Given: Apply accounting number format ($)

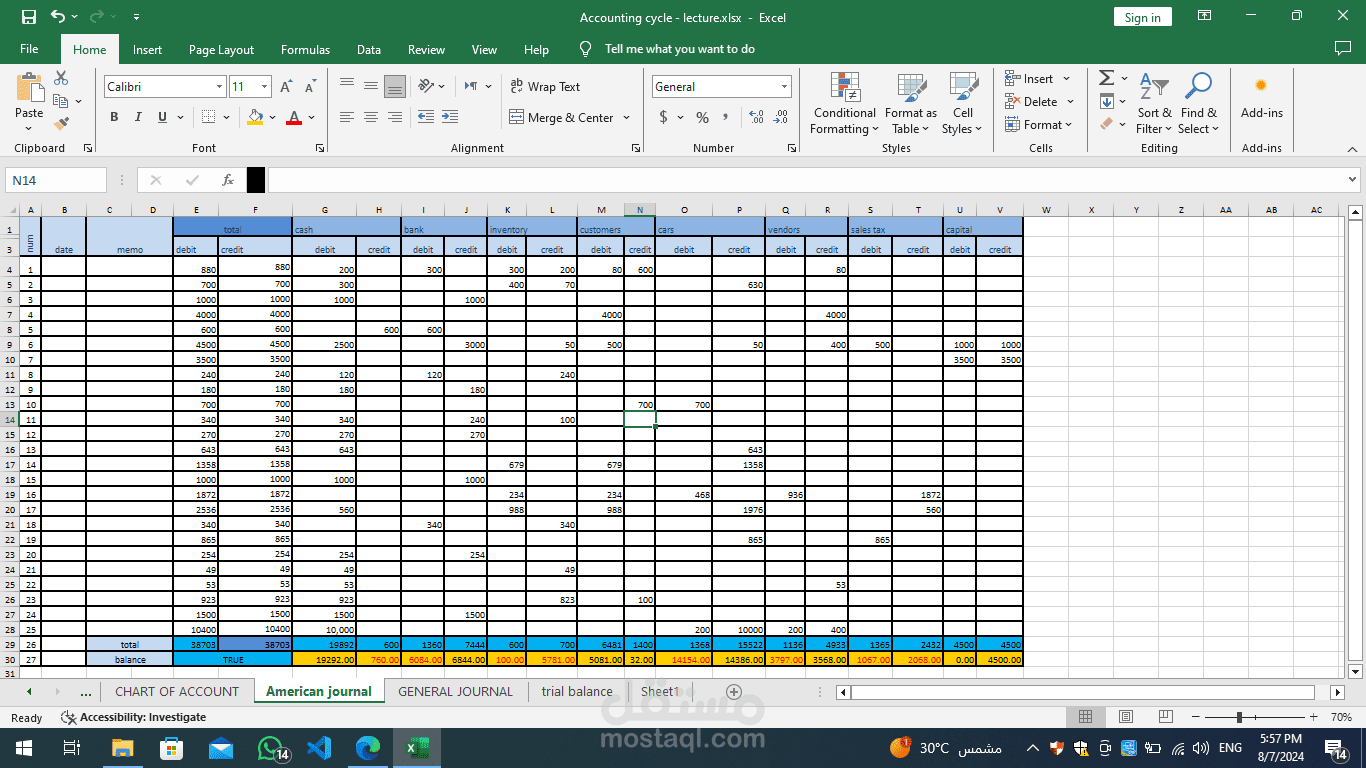Looking at the screenshot, I should click(663, 117).
